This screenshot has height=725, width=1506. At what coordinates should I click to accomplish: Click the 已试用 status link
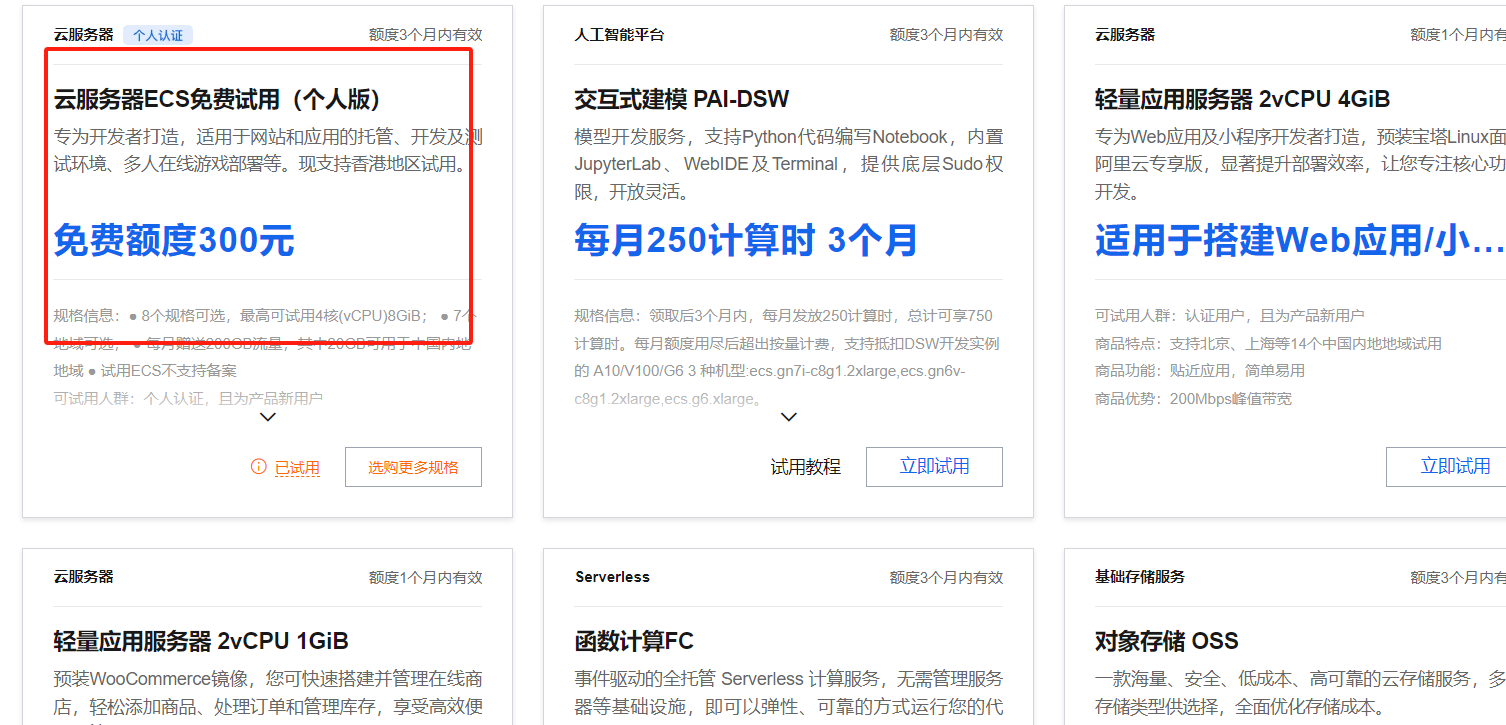(x=297, y=468)
